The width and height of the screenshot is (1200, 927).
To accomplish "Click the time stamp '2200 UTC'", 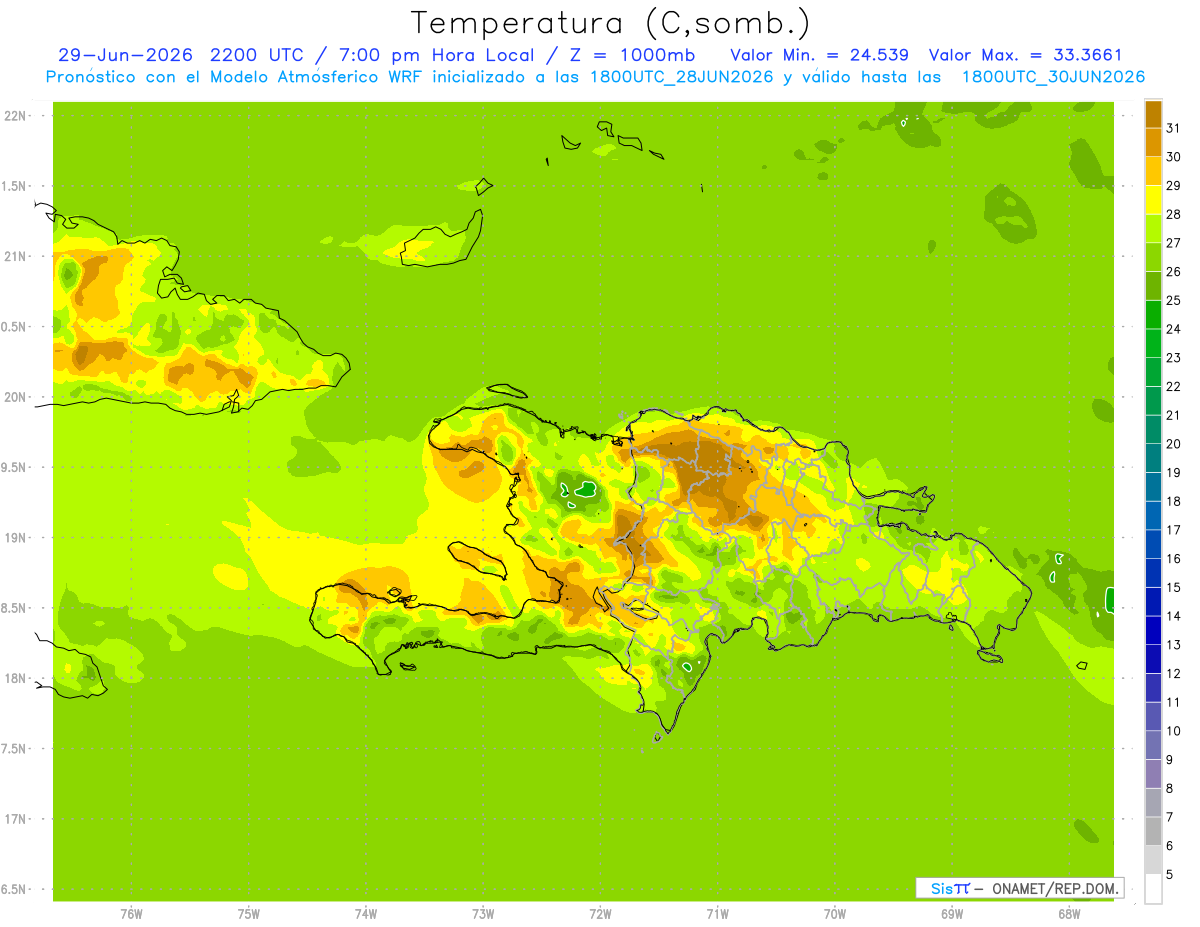I will click(x=258, y=55).
